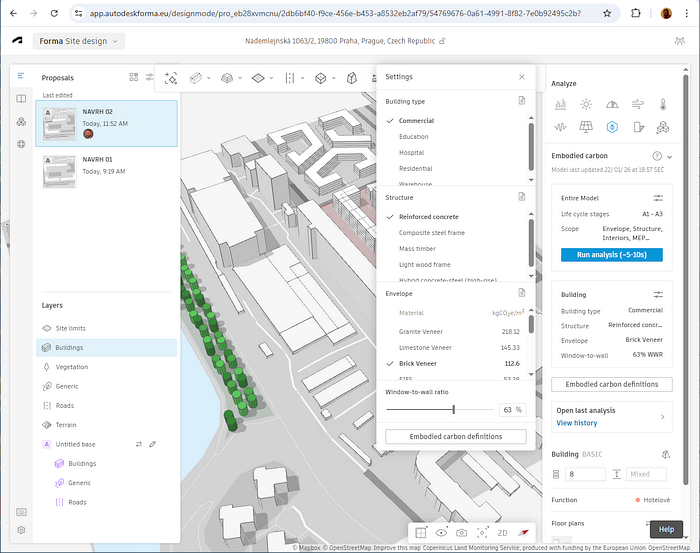Click the globe icon in left sidebar
The height and width of the screenshot is (553, 700).
point(21,144)
